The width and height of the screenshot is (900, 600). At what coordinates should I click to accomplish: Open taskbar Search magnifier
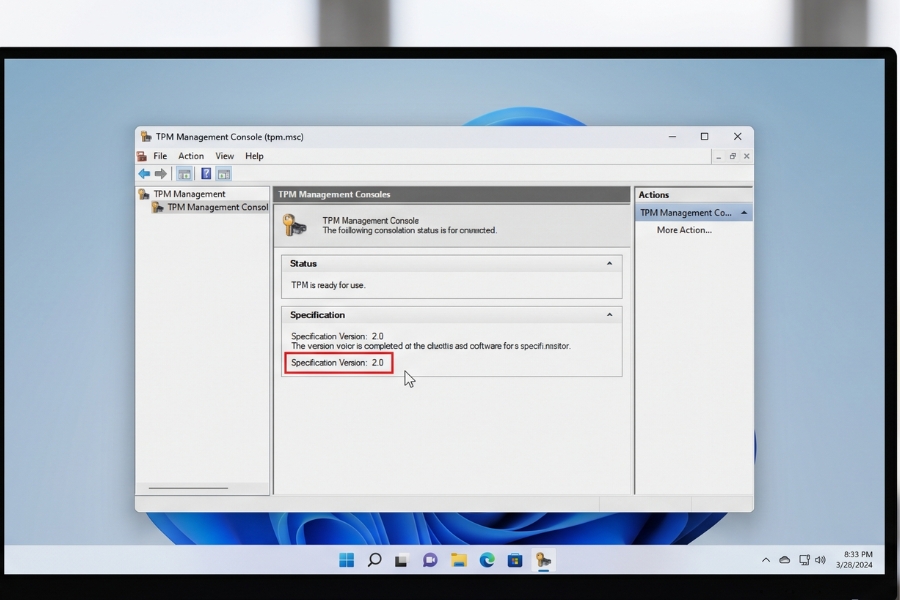click(x=374, y=560)
